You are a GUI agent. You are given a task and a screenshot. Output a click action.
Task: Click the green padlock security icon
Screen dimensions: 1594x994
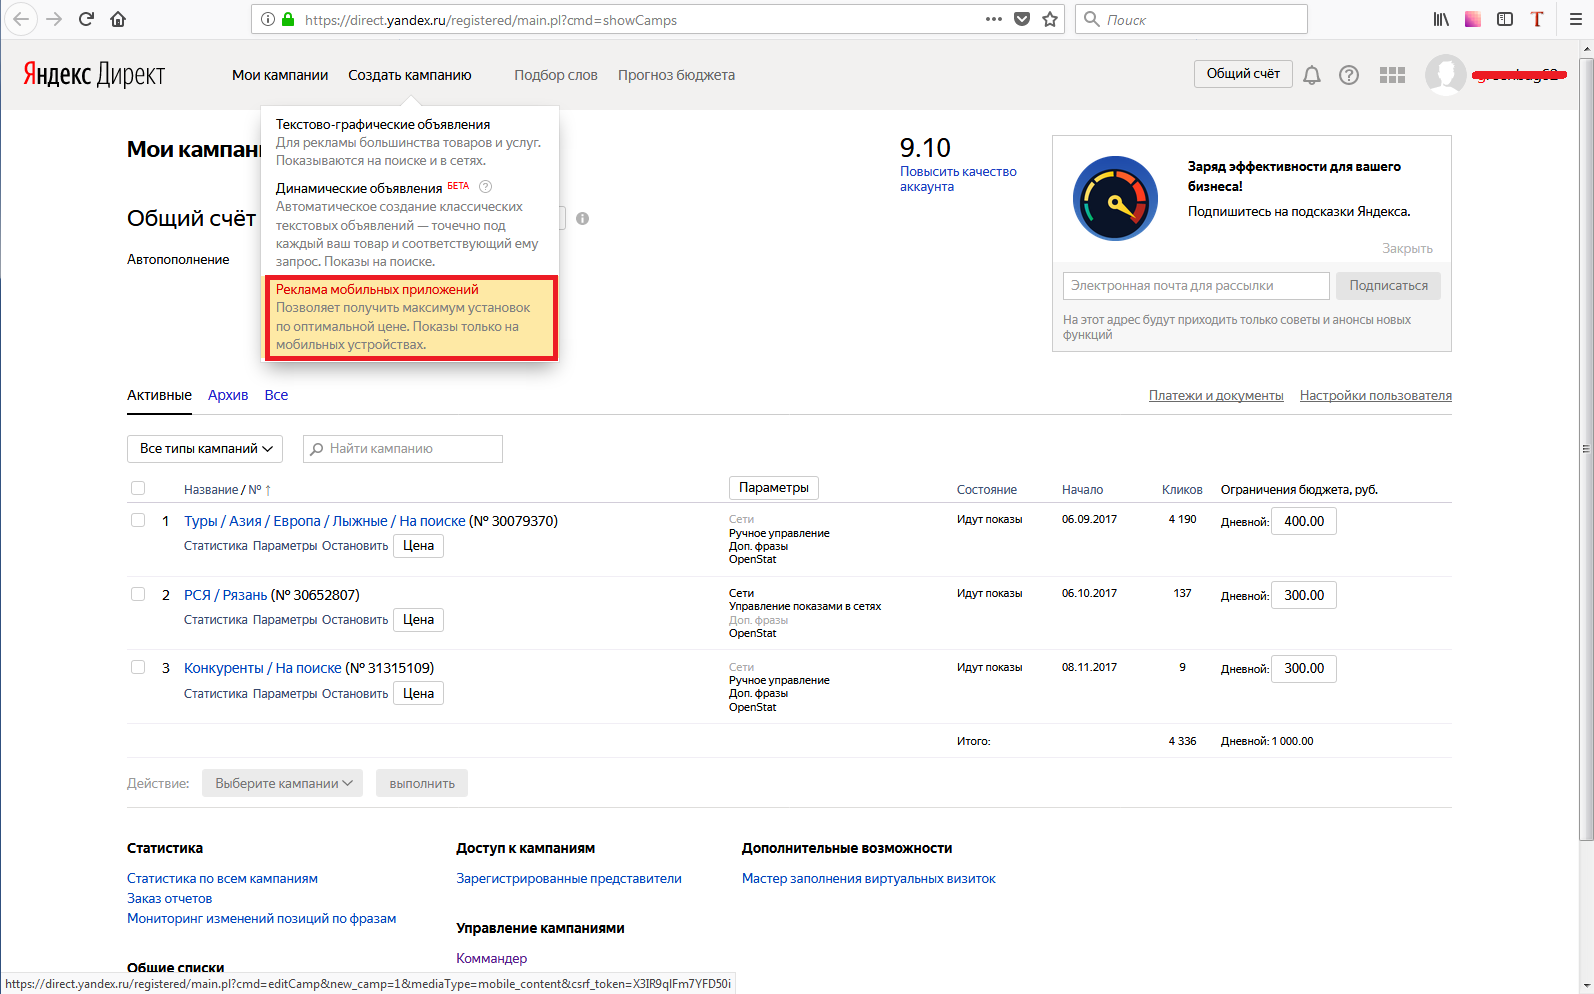(x=288, y=19)
